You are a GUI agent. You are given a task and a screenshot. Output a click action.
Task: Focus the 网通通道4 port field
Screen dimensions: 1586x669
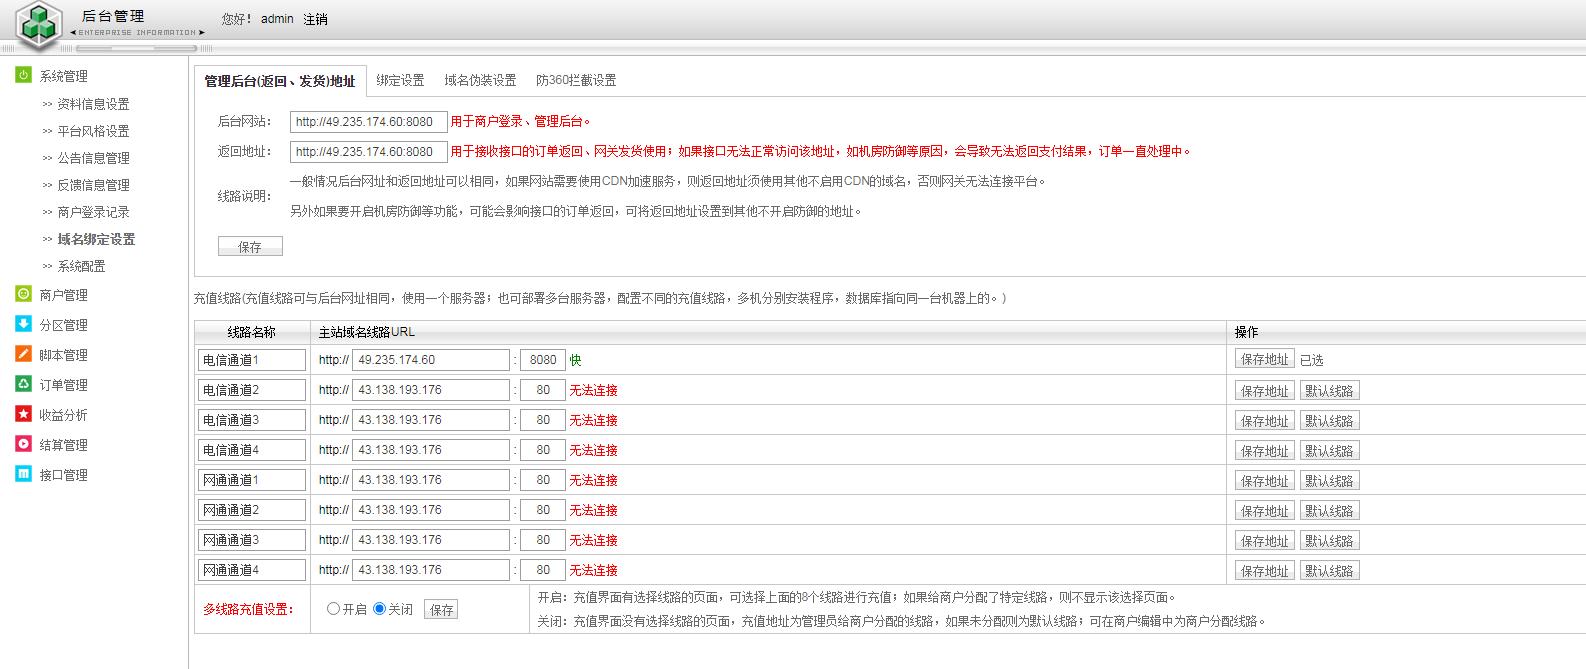[543, 570]
